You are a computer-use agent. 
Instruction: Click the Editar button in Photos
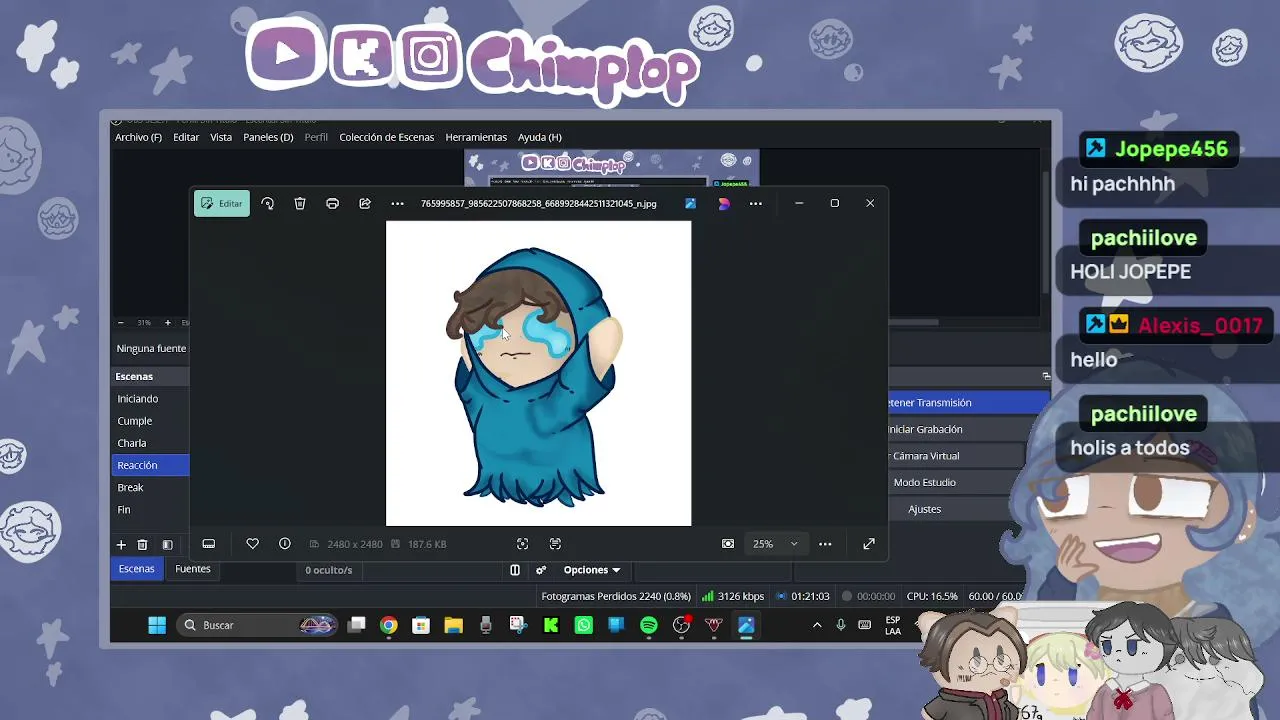click(x=221, y=203)
